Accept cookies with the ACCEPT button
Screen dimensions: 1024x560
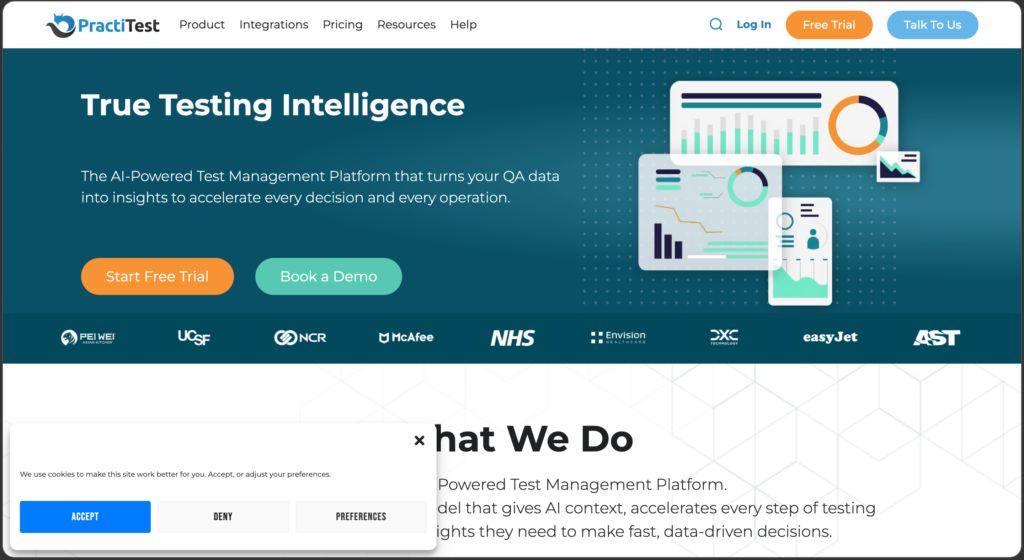(x=85, y=516)
